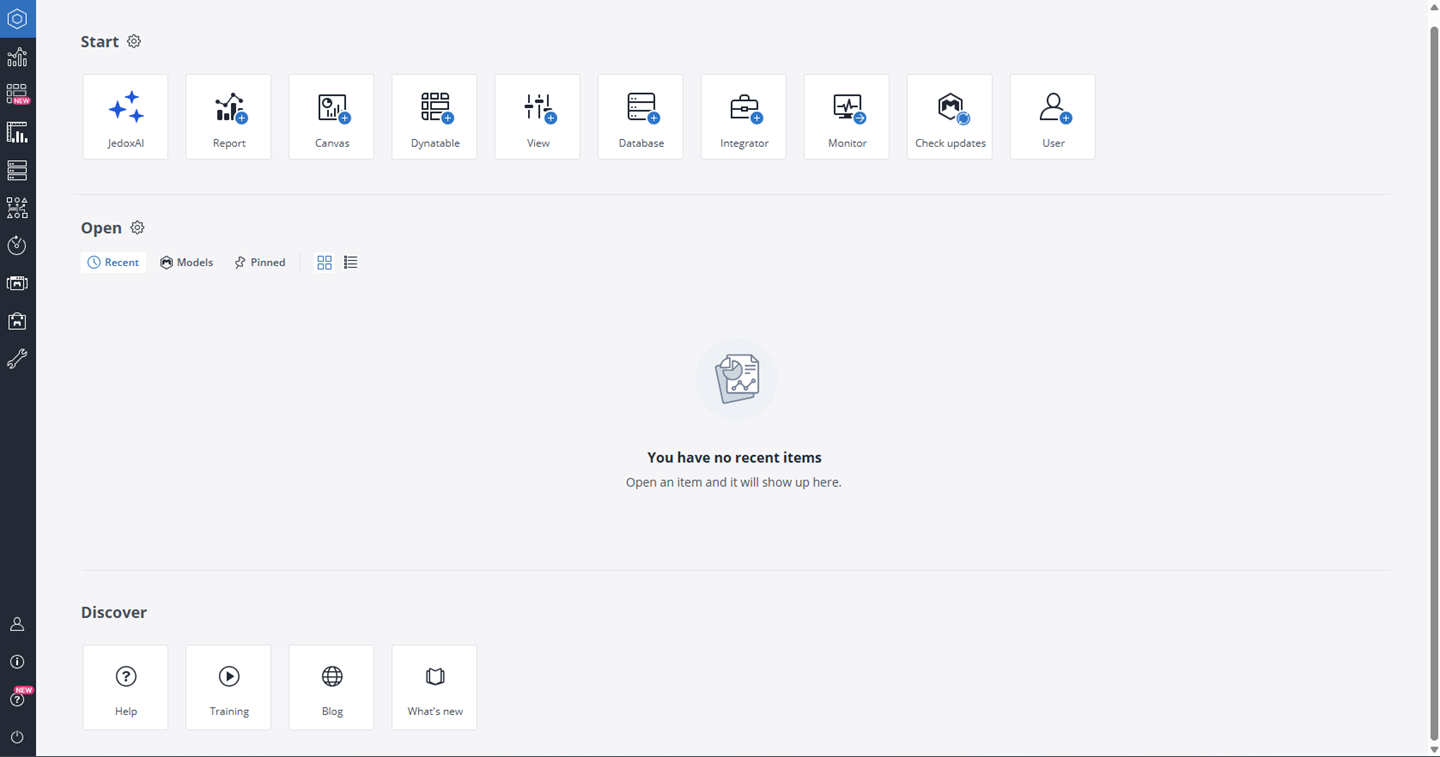Open the Integrator tile

coord(744,117)
